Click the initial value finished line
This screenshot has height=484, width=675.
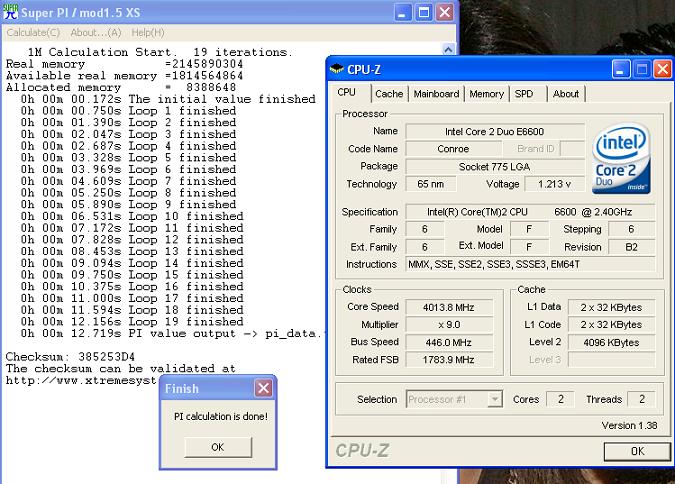(168, 99)
